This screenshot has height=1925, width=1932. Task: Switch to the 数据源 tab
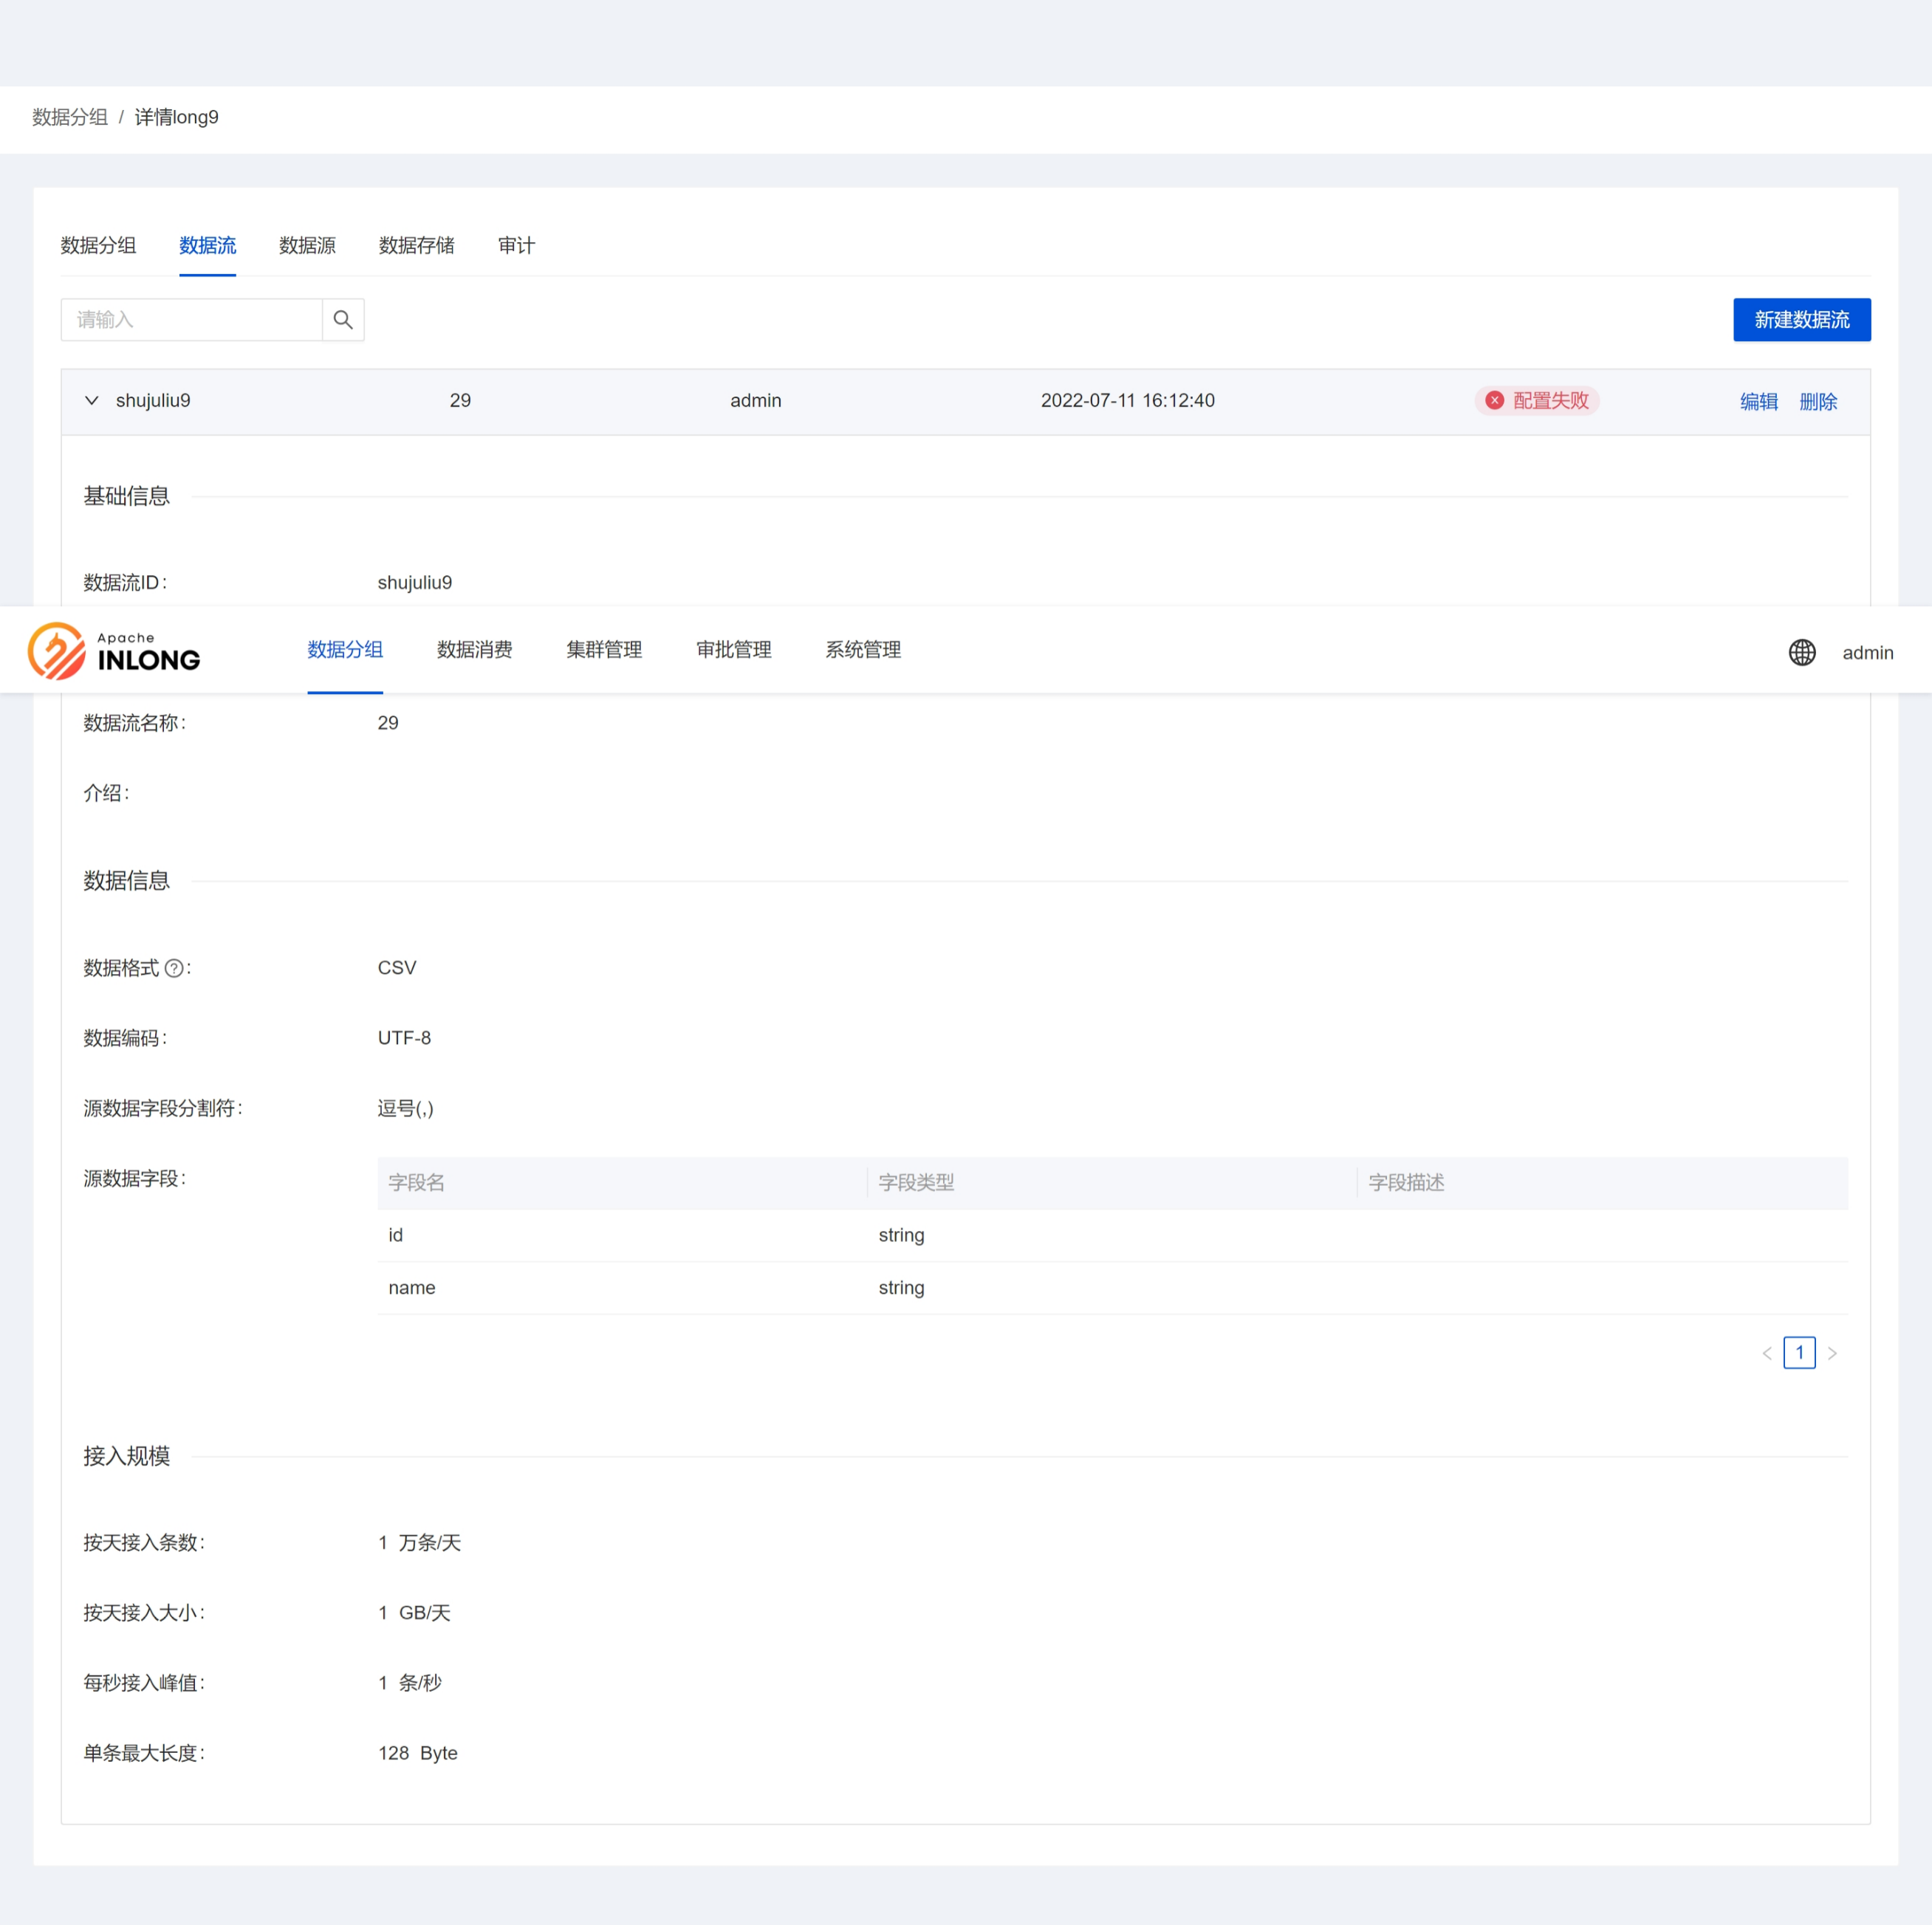pyautogui.click(x=307, y=245)
